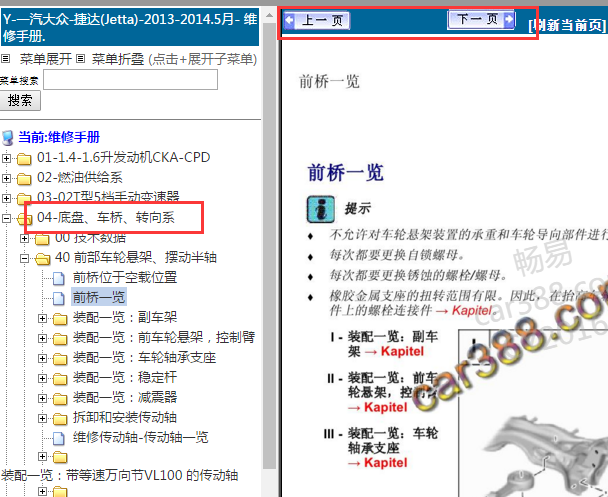Click the 搜索 search button

pyautogui.click(x=20, y=100)
